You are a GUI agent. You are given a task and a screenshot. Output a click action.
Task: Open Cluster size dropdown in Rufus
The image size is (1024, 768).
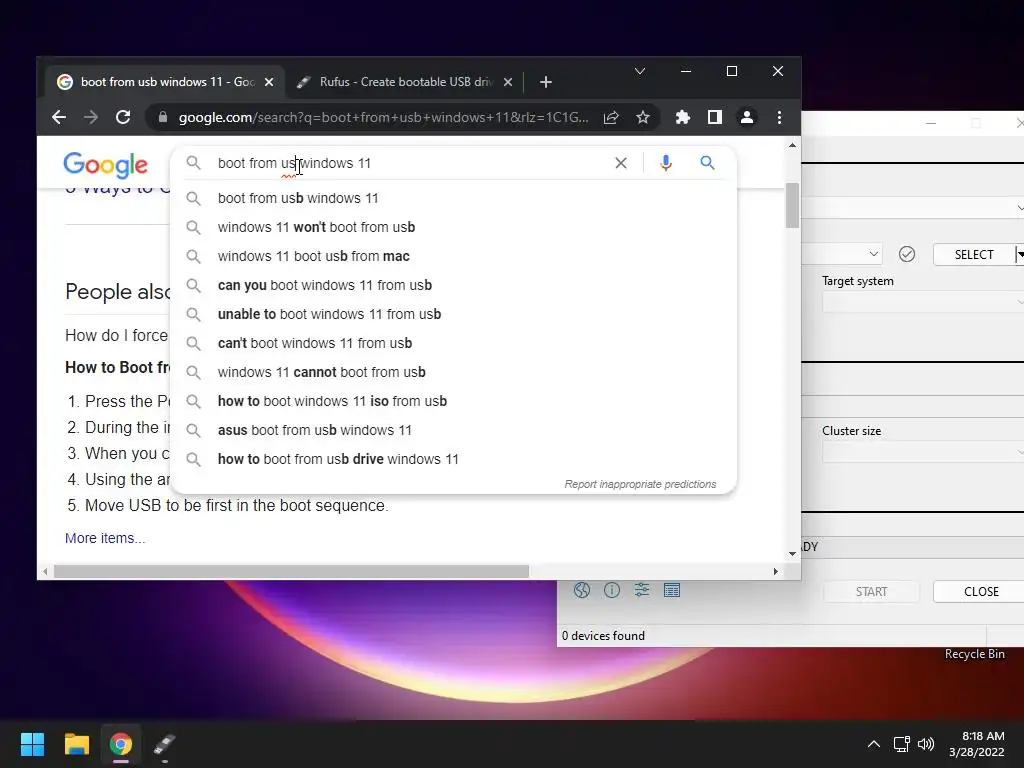click(923, 452)
